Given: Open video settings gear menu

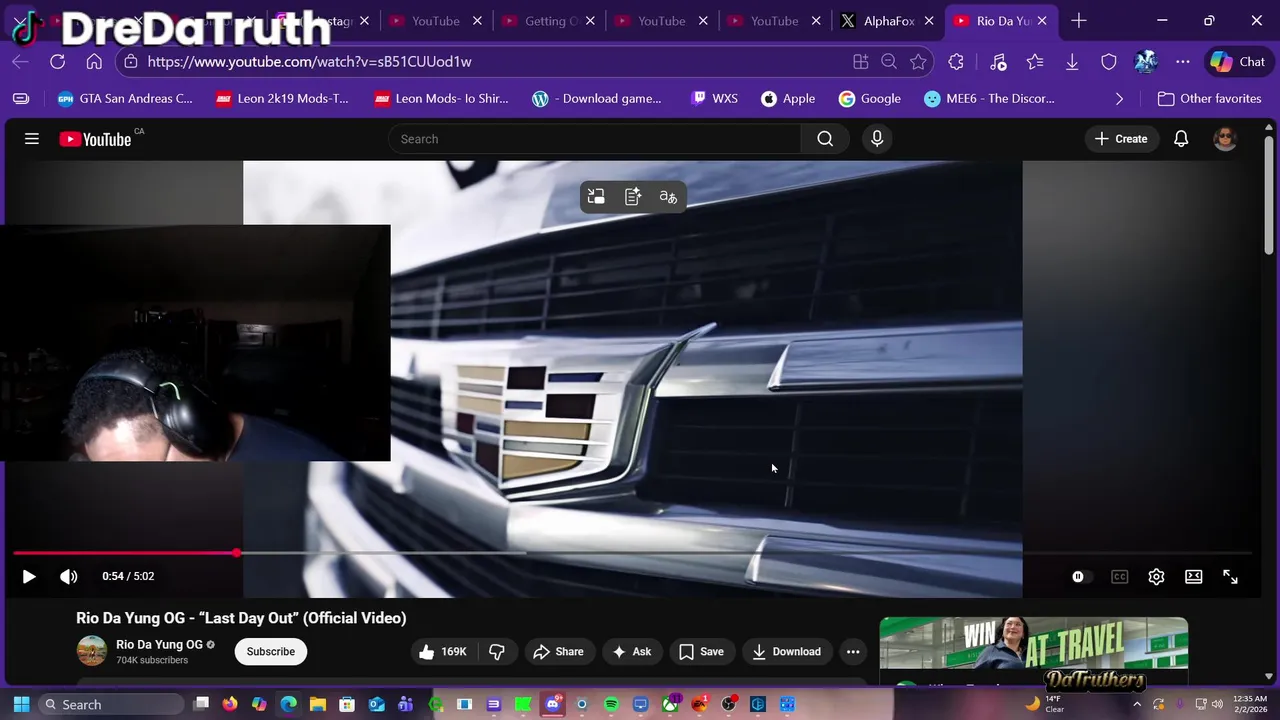Looking at the screenshot, I should [x=1156, y=577].
